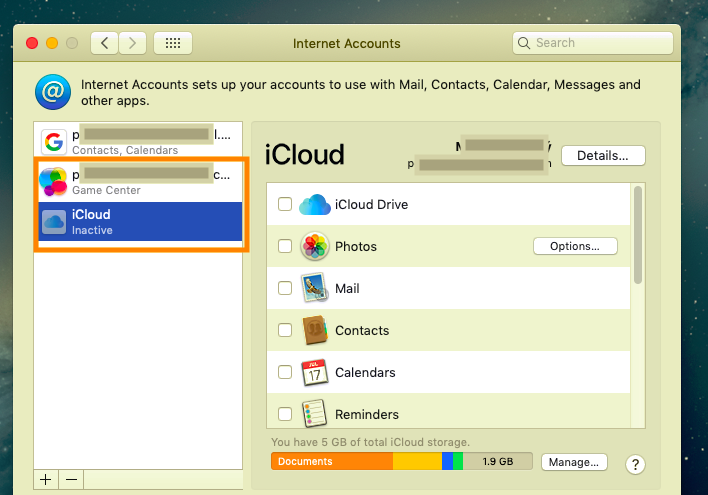
Task: Click the Contacts label
Action: [362, 331]
